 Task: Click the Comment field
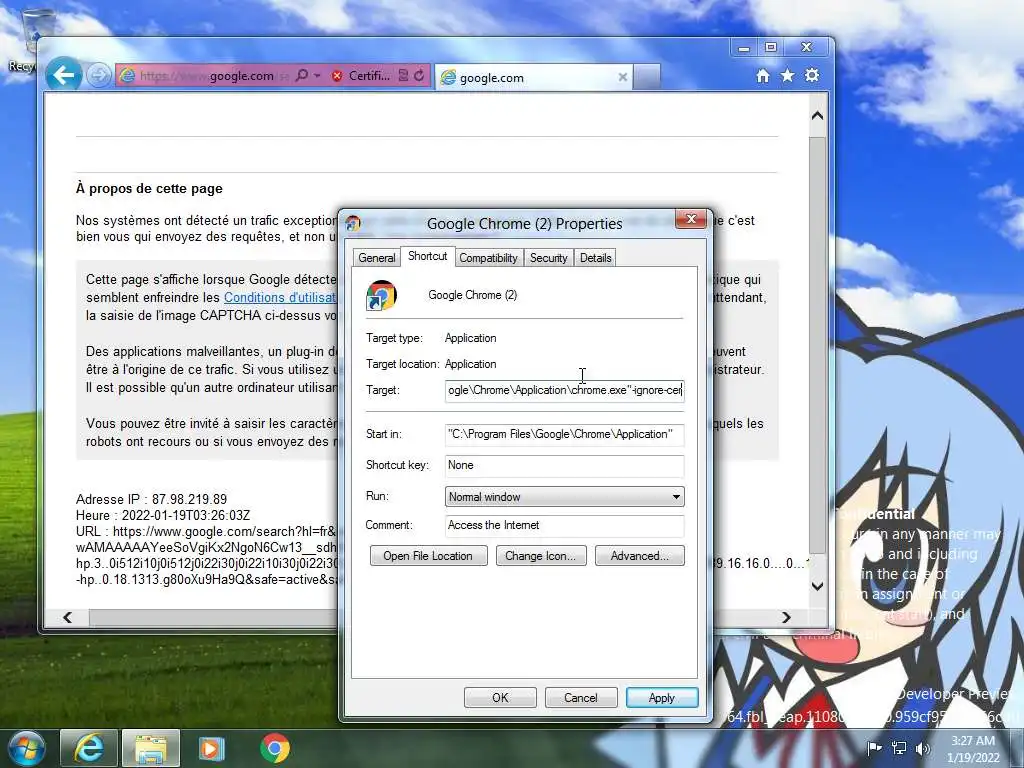point(564,526)
